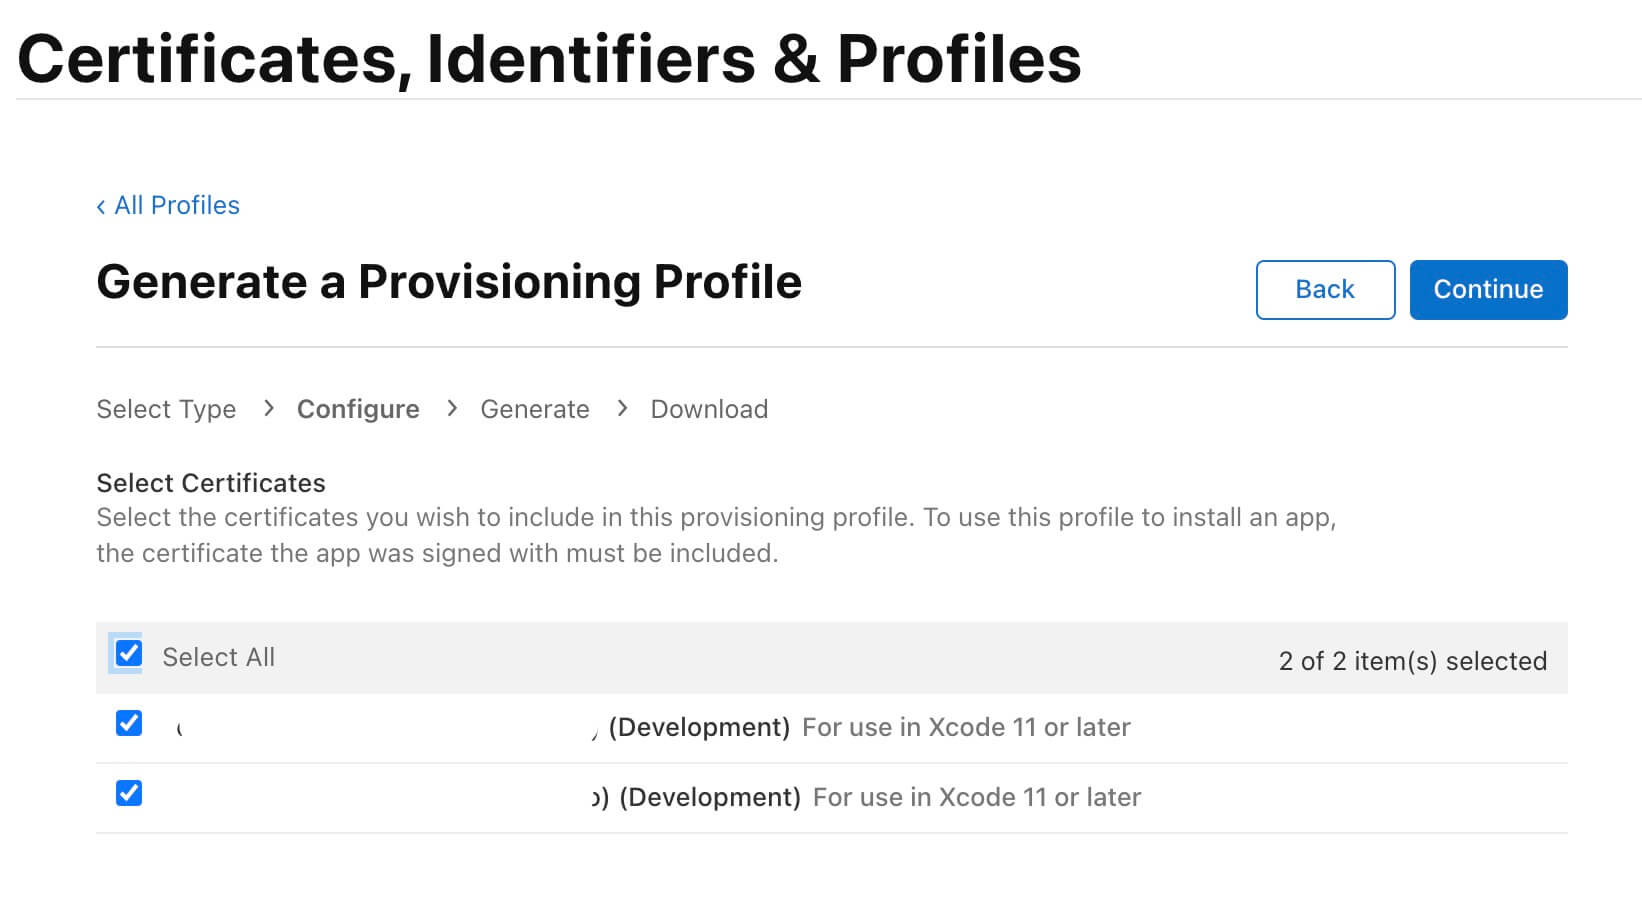Click chevron between Generate and Download
The height and width of the screenshot is (916, 1642).
(x=622, y=408)
